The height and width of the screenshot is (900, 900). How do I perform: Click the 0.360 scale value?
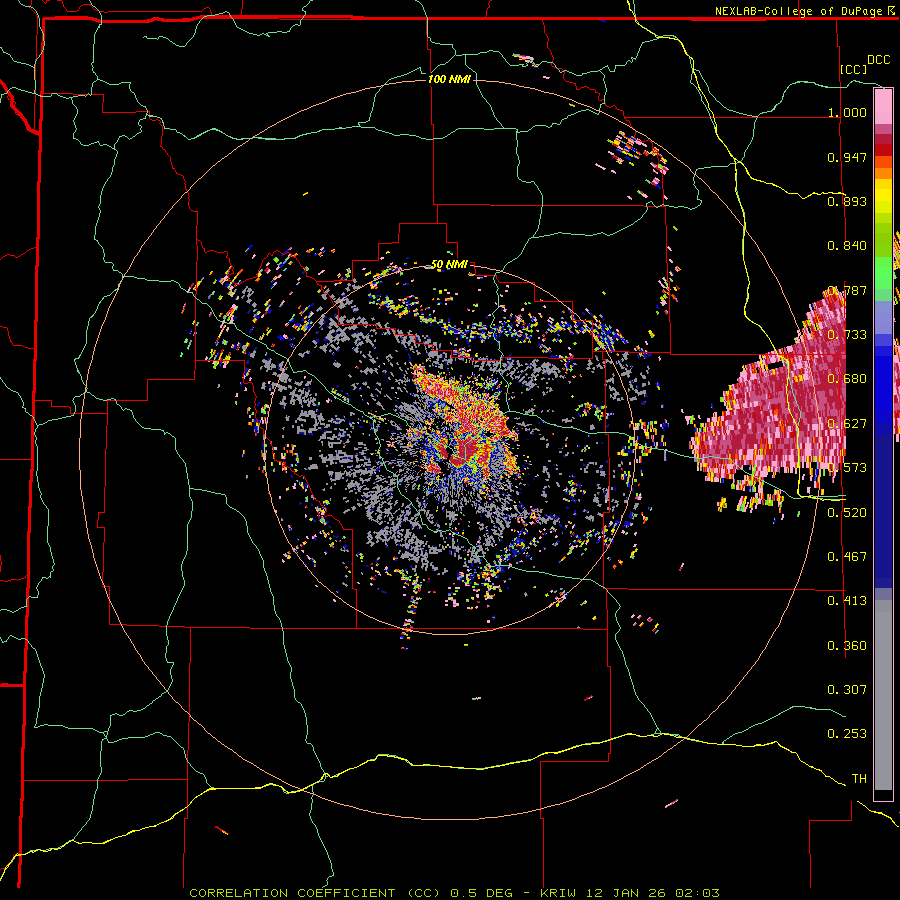(847, 646)
